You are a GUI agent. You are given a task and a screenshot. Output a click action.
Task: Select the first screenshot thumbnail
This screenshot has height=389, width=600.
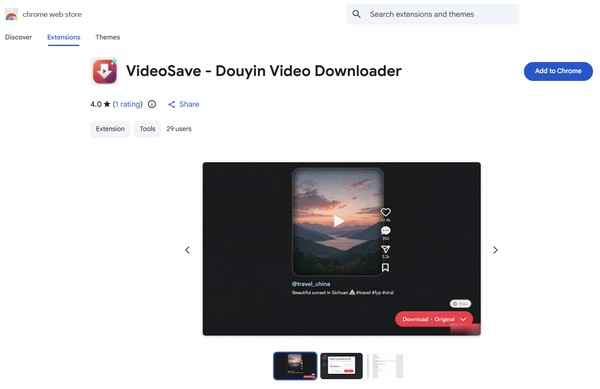click(295, 366)
